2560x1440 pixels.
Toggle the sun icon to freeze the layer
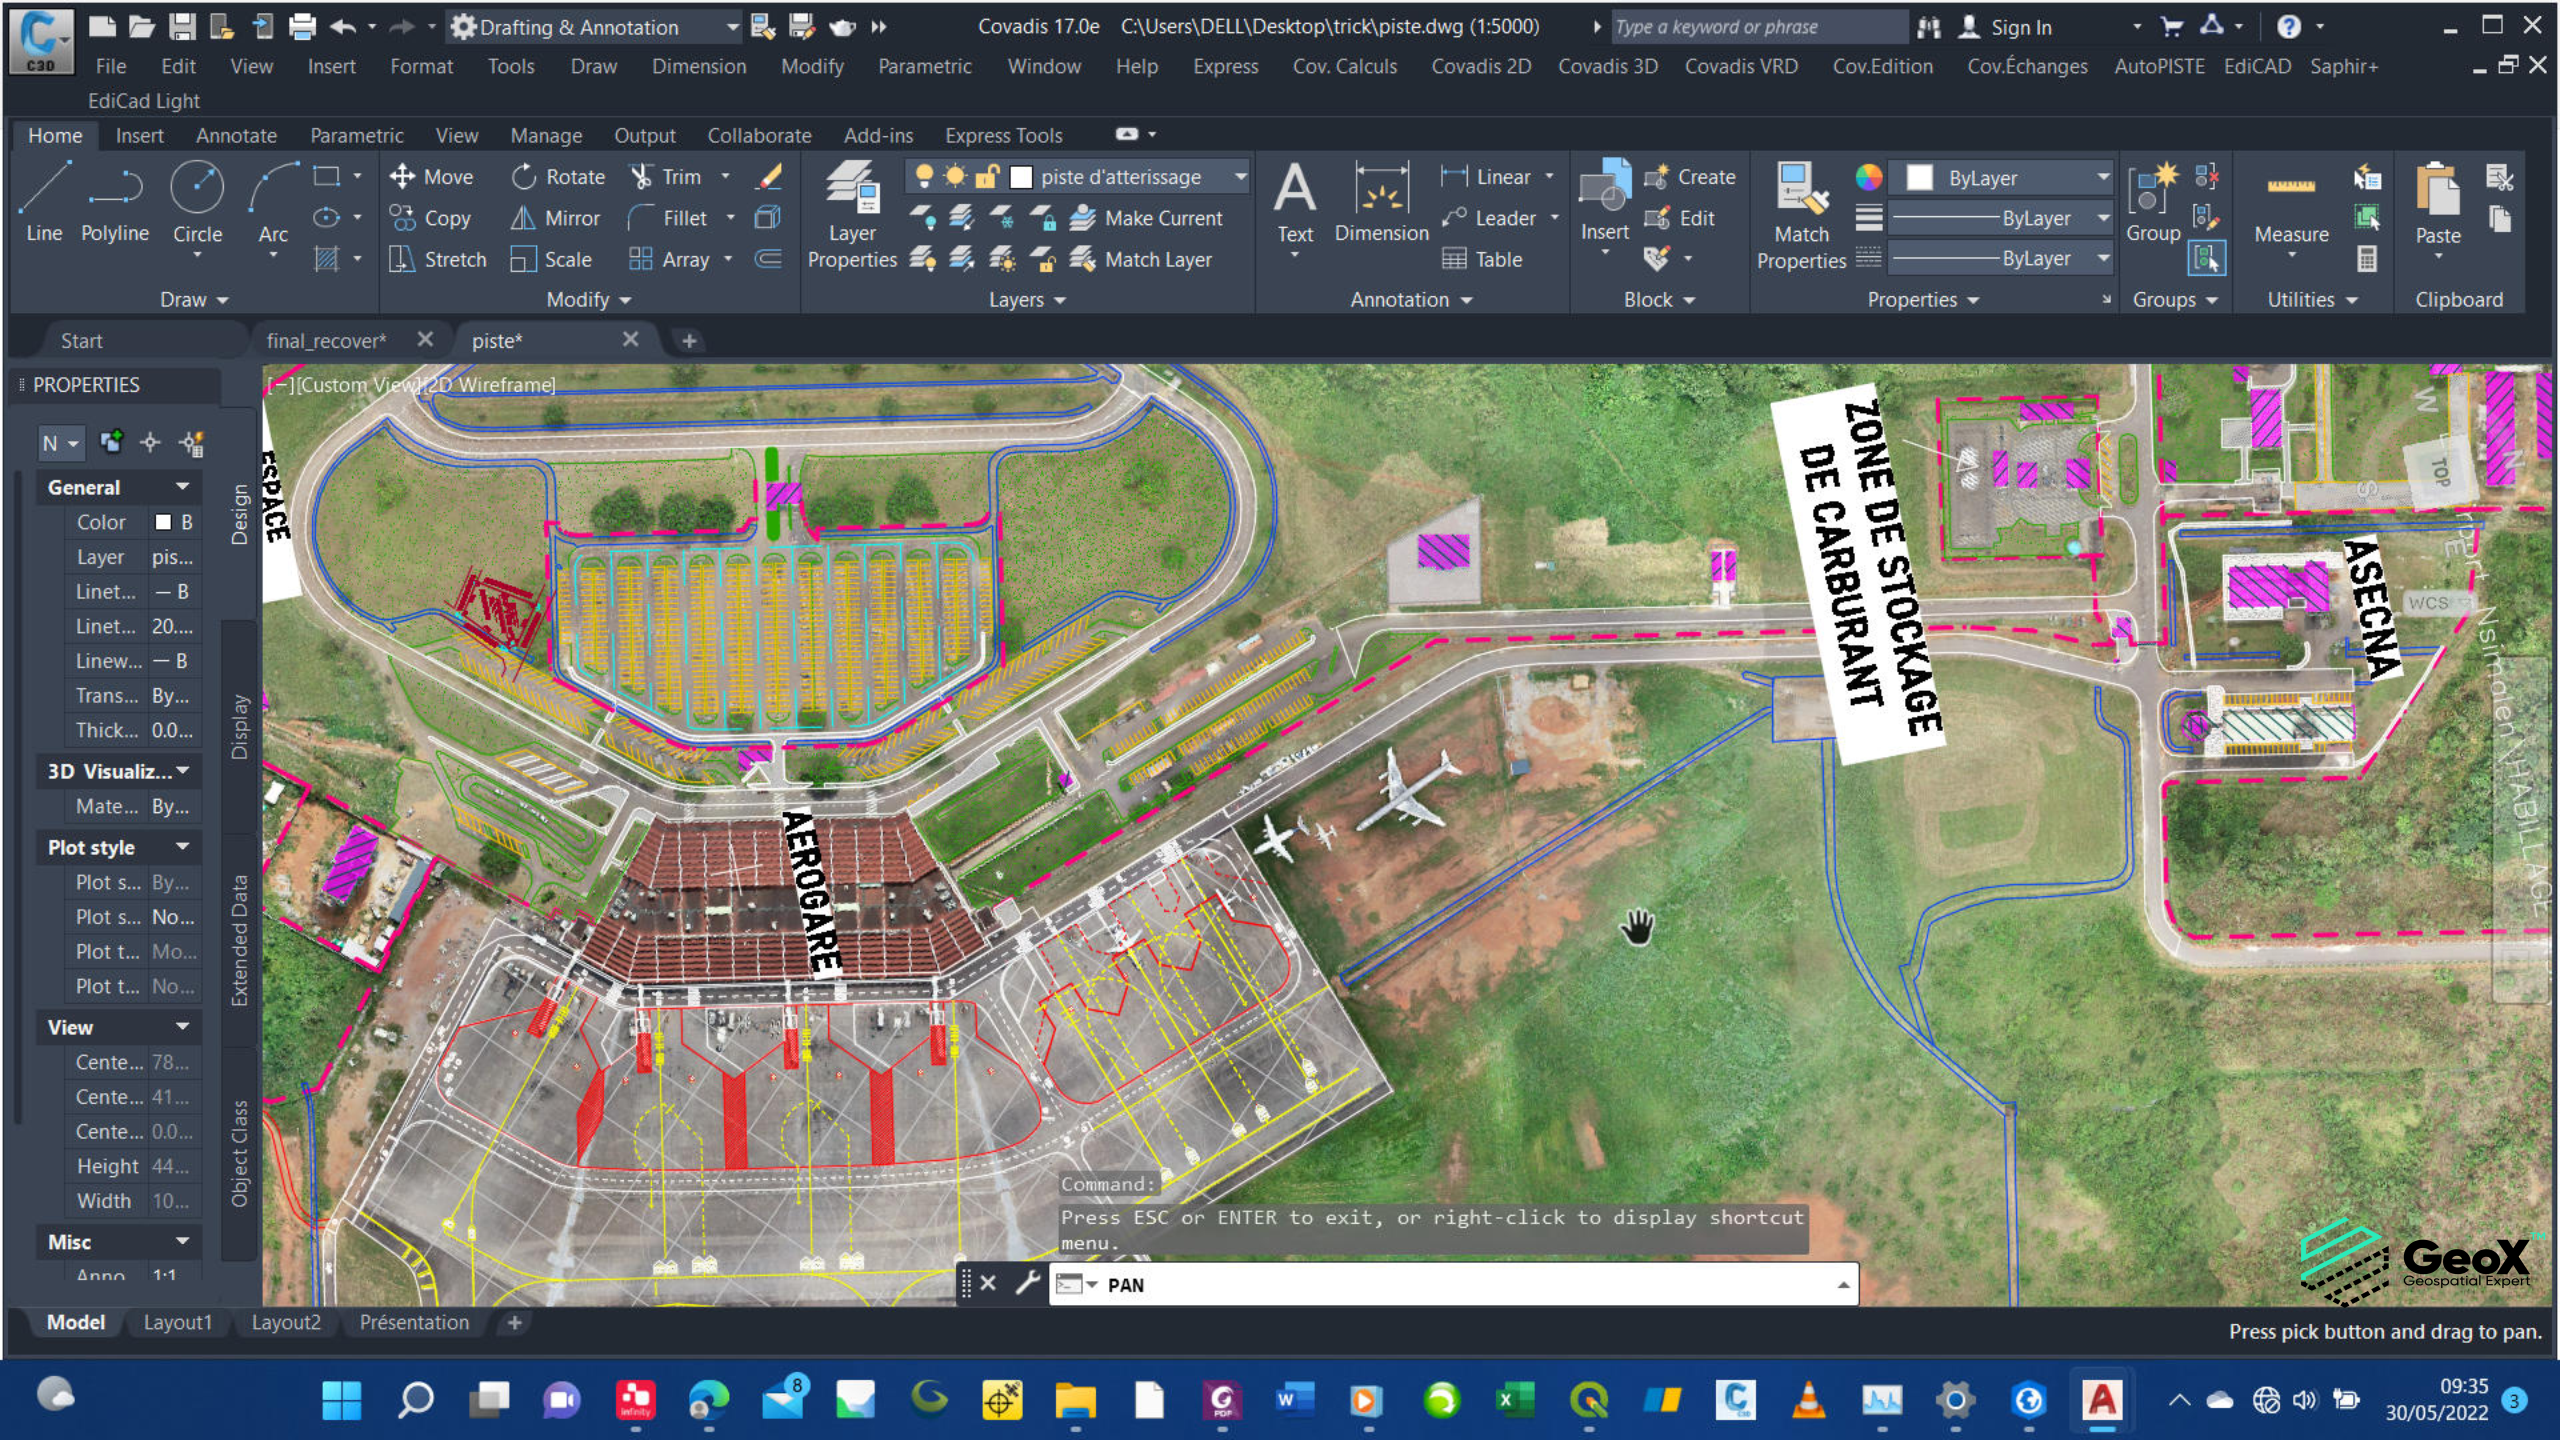tap(953, 176)
